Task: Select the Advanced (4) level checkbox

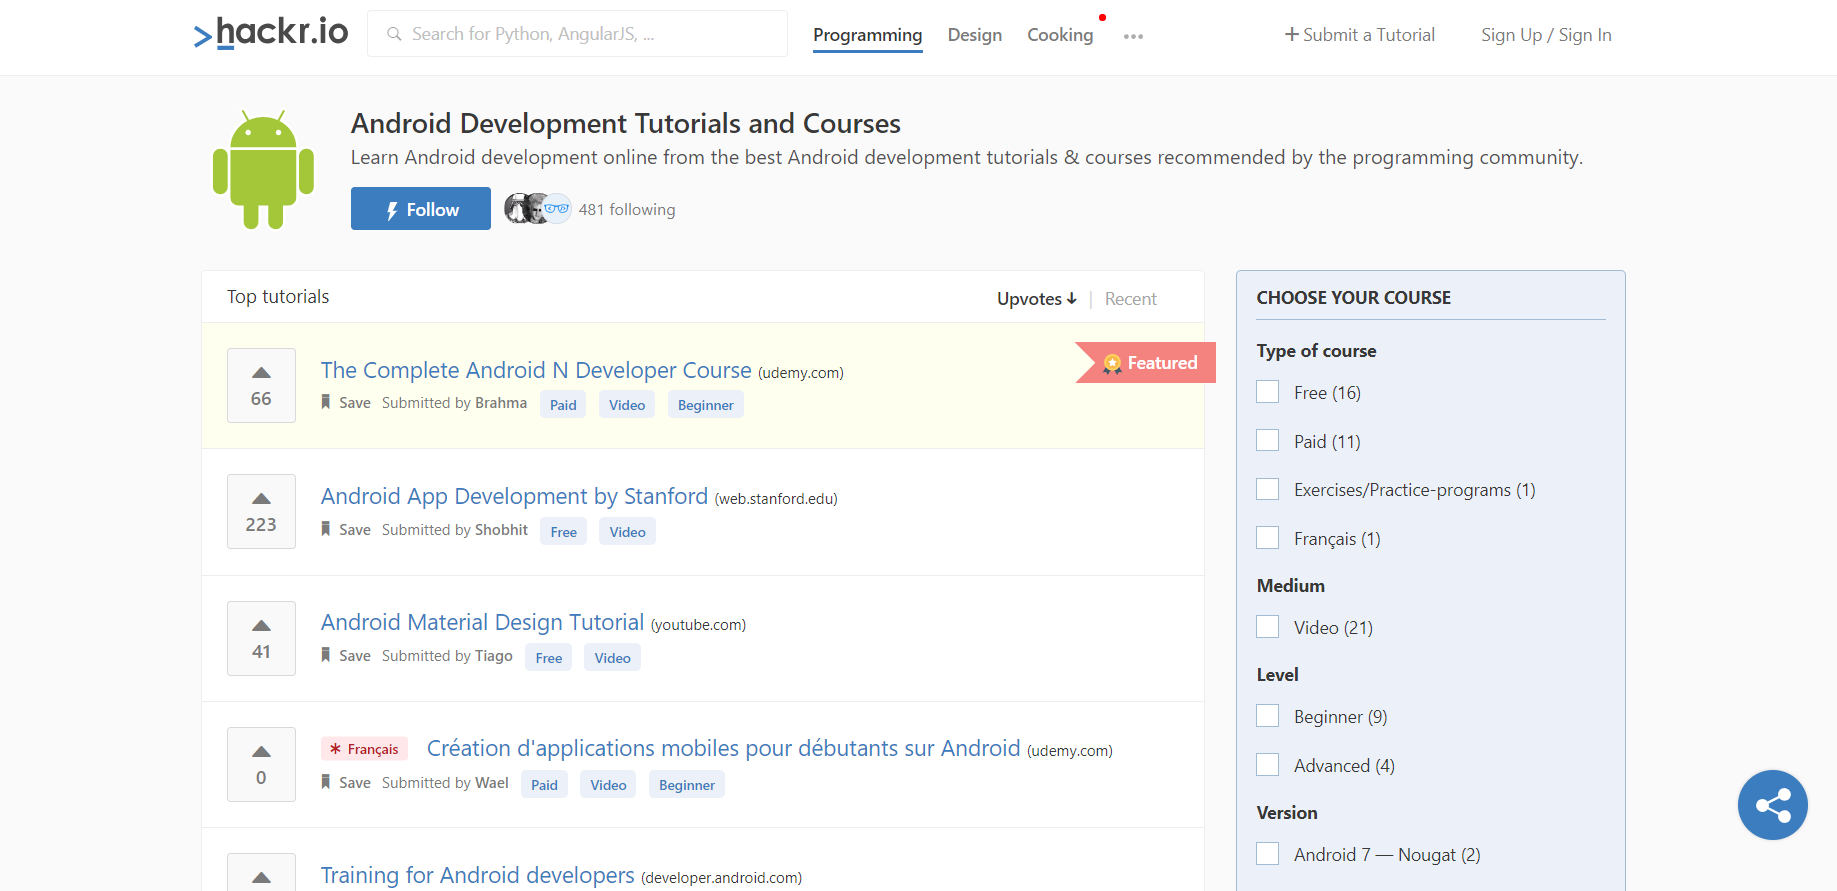Action: pos(1268,765)
